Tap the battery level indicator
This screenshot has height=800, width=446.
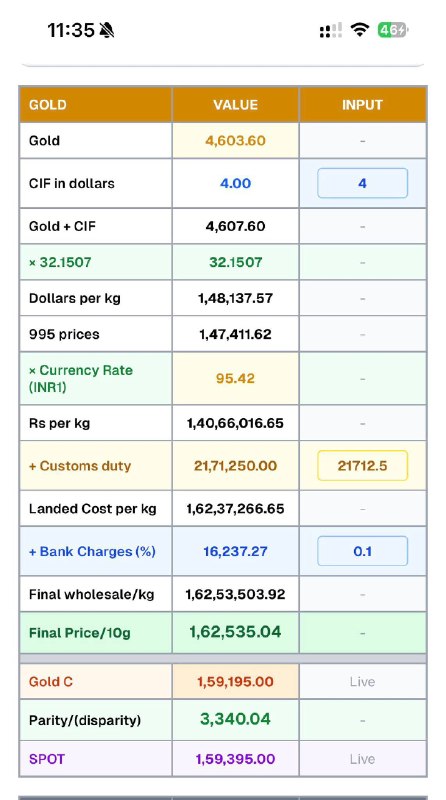(393, 30)
